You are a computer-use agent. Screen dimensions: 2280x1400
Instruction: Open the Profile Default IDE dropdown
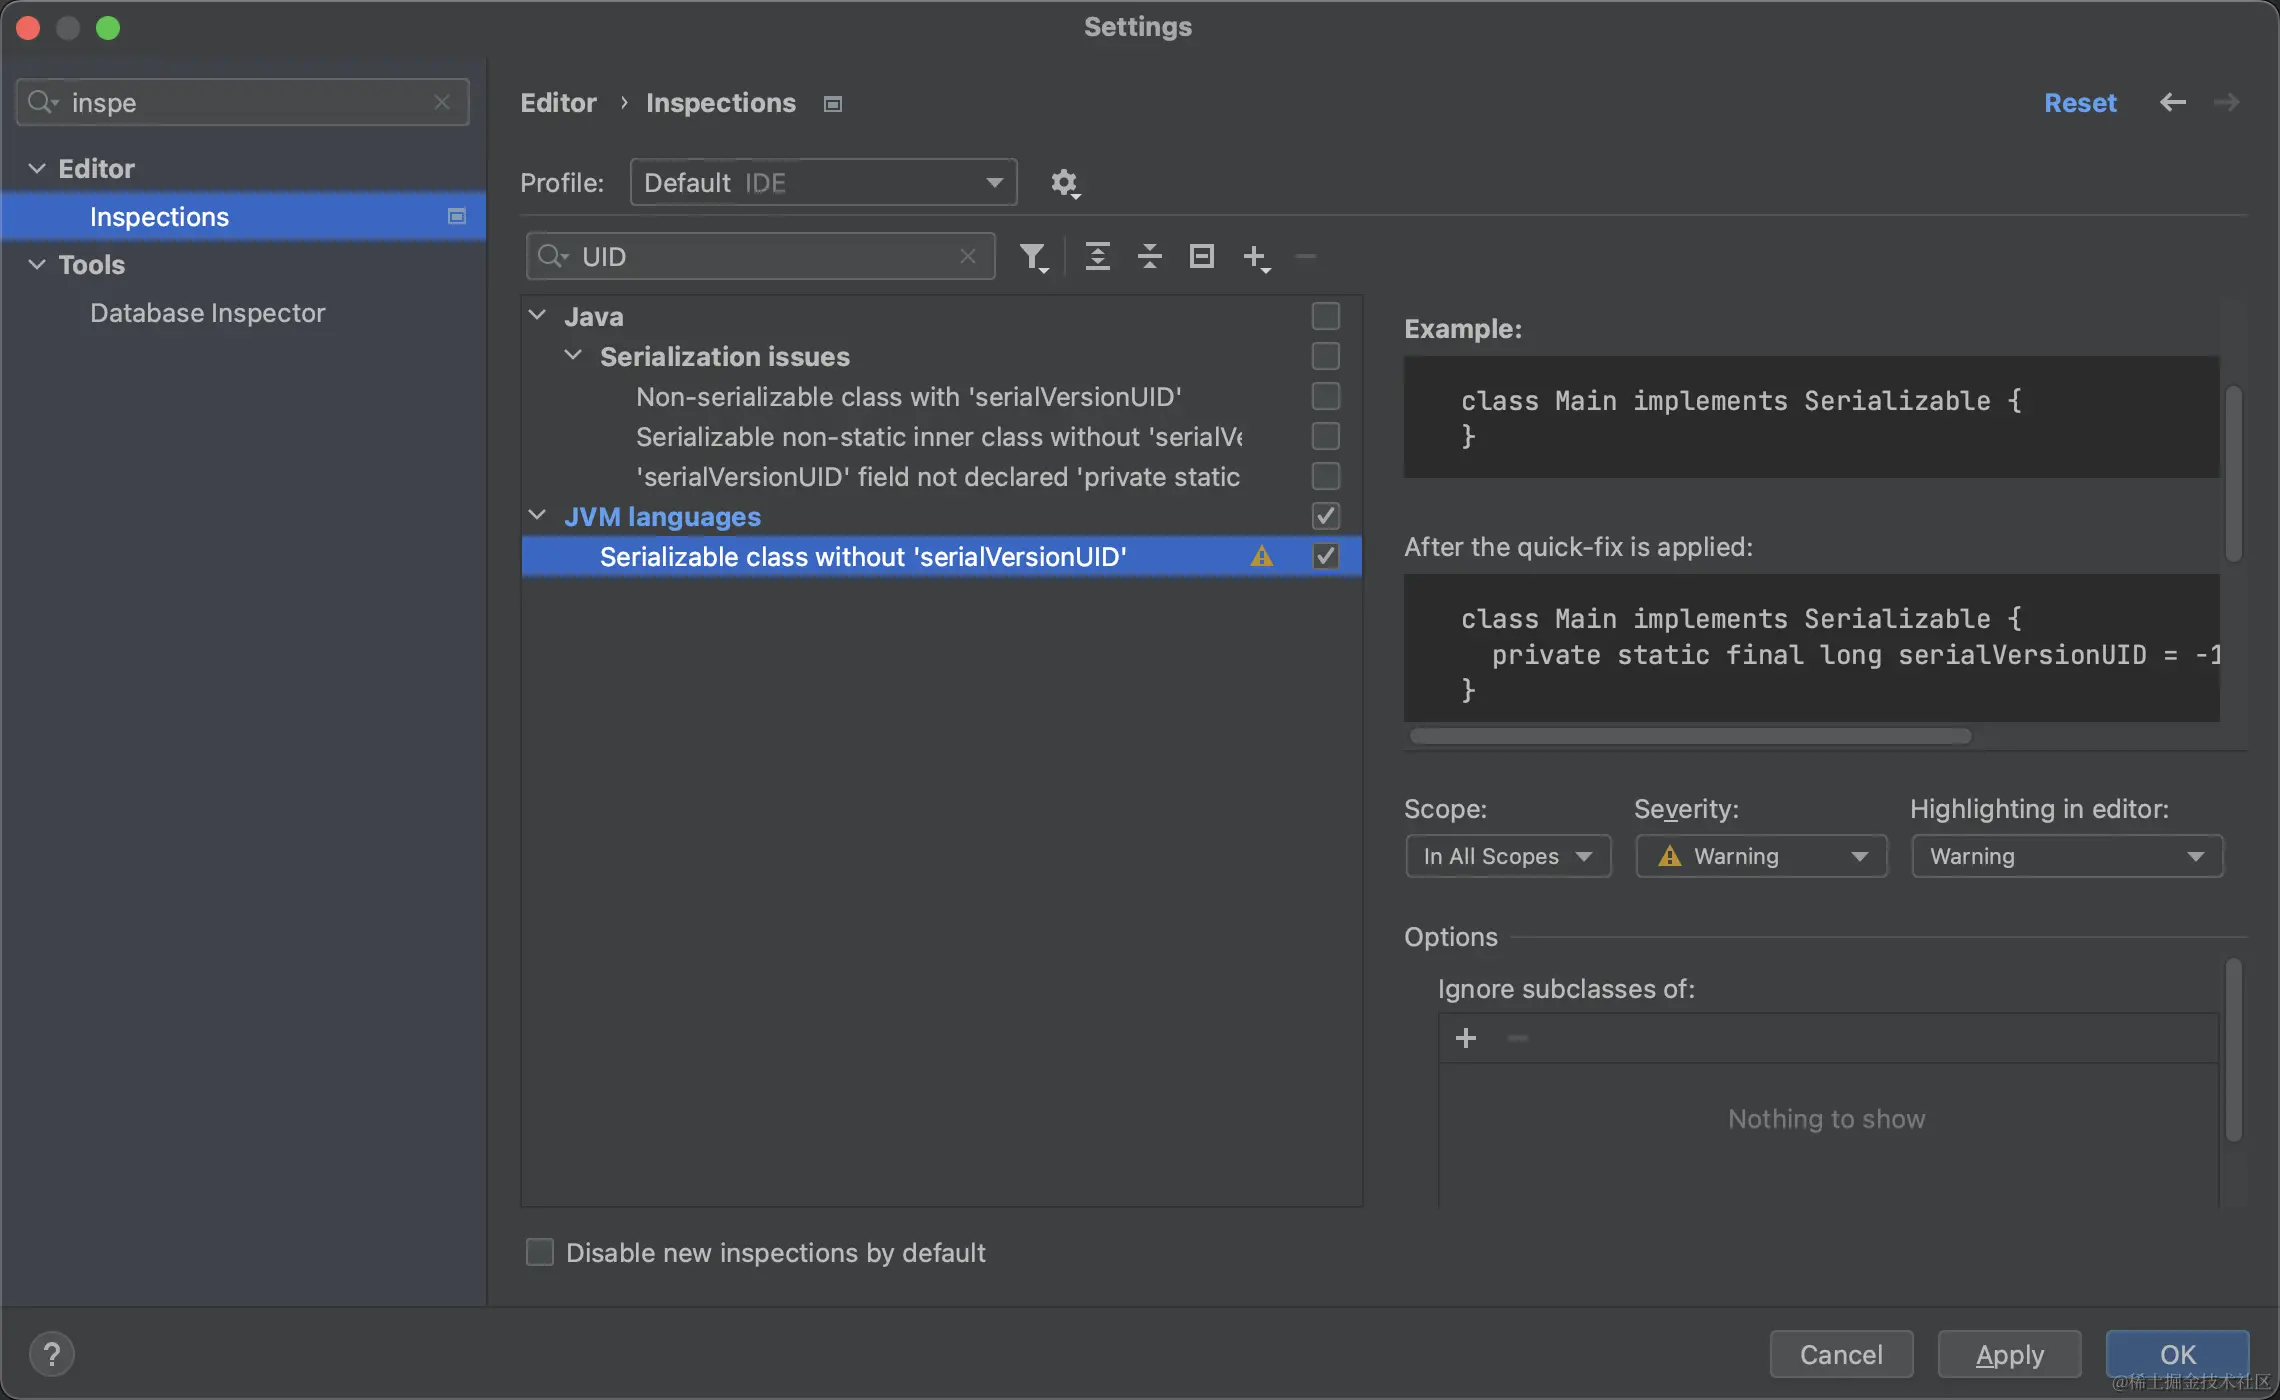click(823, 183)
